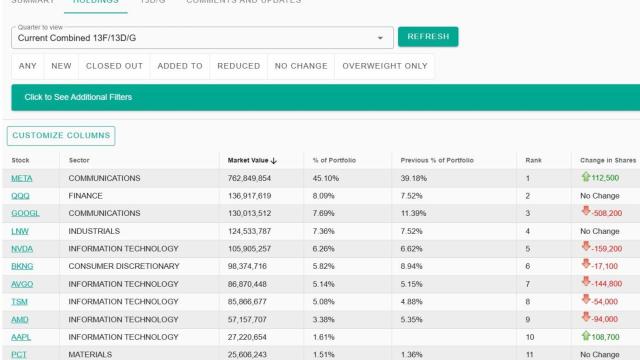The height and width of the screenshot is (360, 640).
Task: Open the COMMENTS AND UPDATES tab
Action: click(x=244, y=2)
